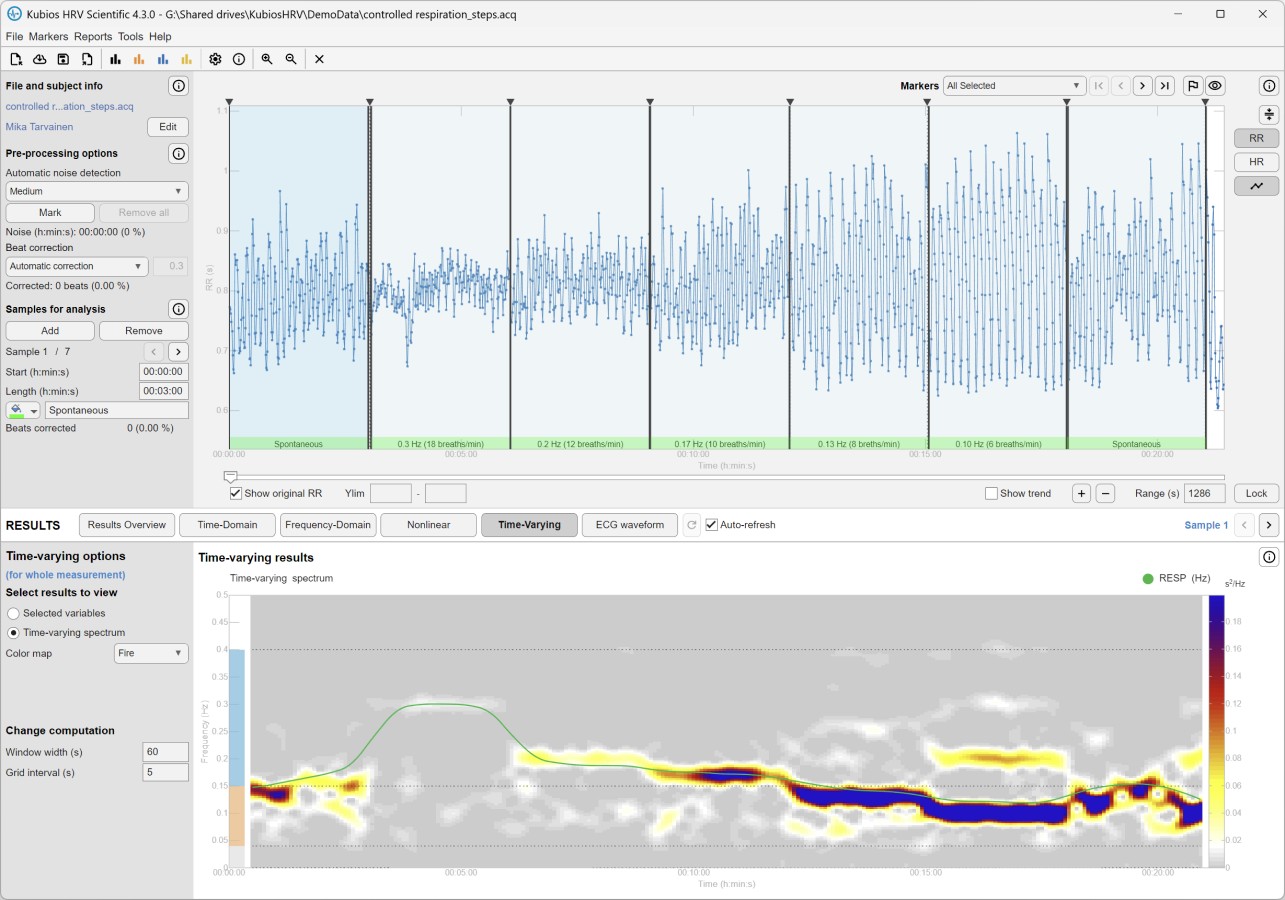Toggle marker visibility eye icon
The width and height of the screenshot is (1285, 900).
click(1215, 86)
